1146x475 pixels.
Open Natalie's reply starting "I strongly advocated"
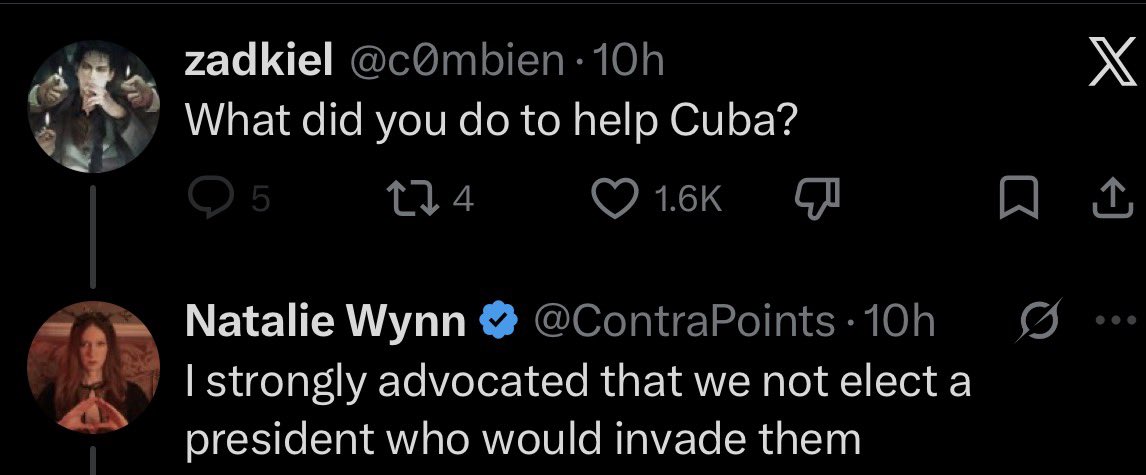tap(578, 410)
